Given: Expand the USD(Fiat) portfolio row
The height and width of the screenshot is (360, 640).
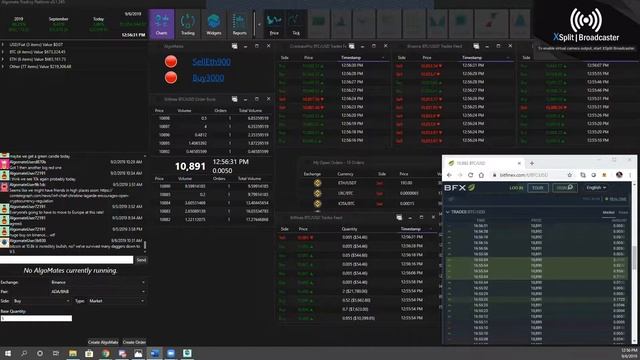Looking at the screenshot, I should tap(3, 44).
